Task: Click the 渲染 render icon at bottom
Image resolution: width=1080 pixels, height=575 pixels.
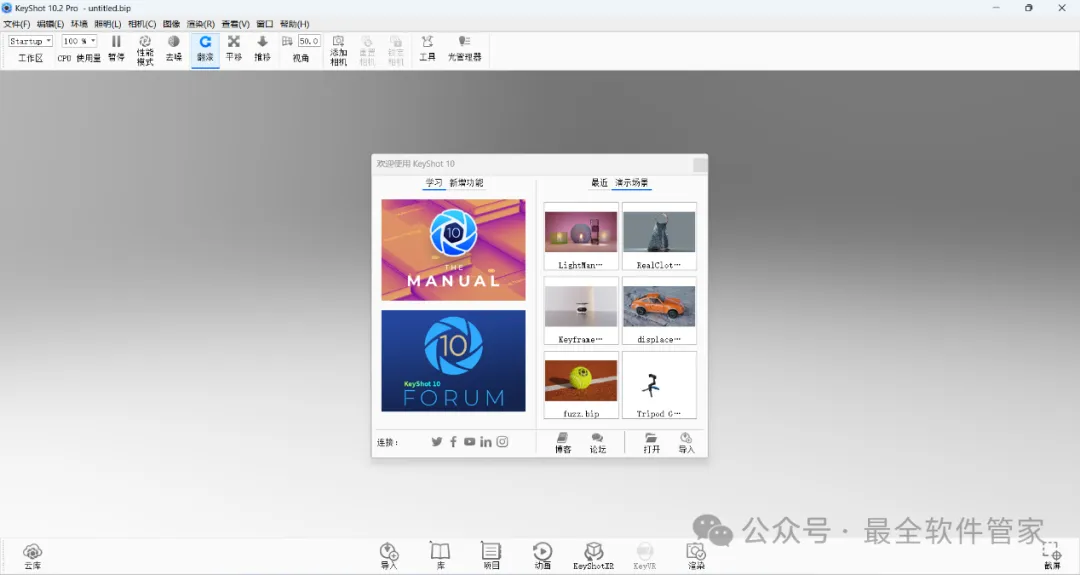Action: click(696, 556)
